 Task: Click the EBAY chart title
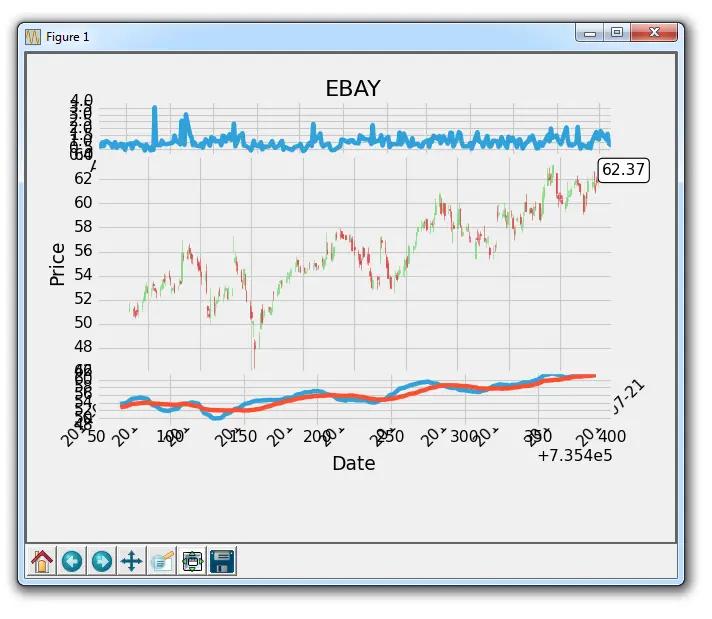click(353, 88)
